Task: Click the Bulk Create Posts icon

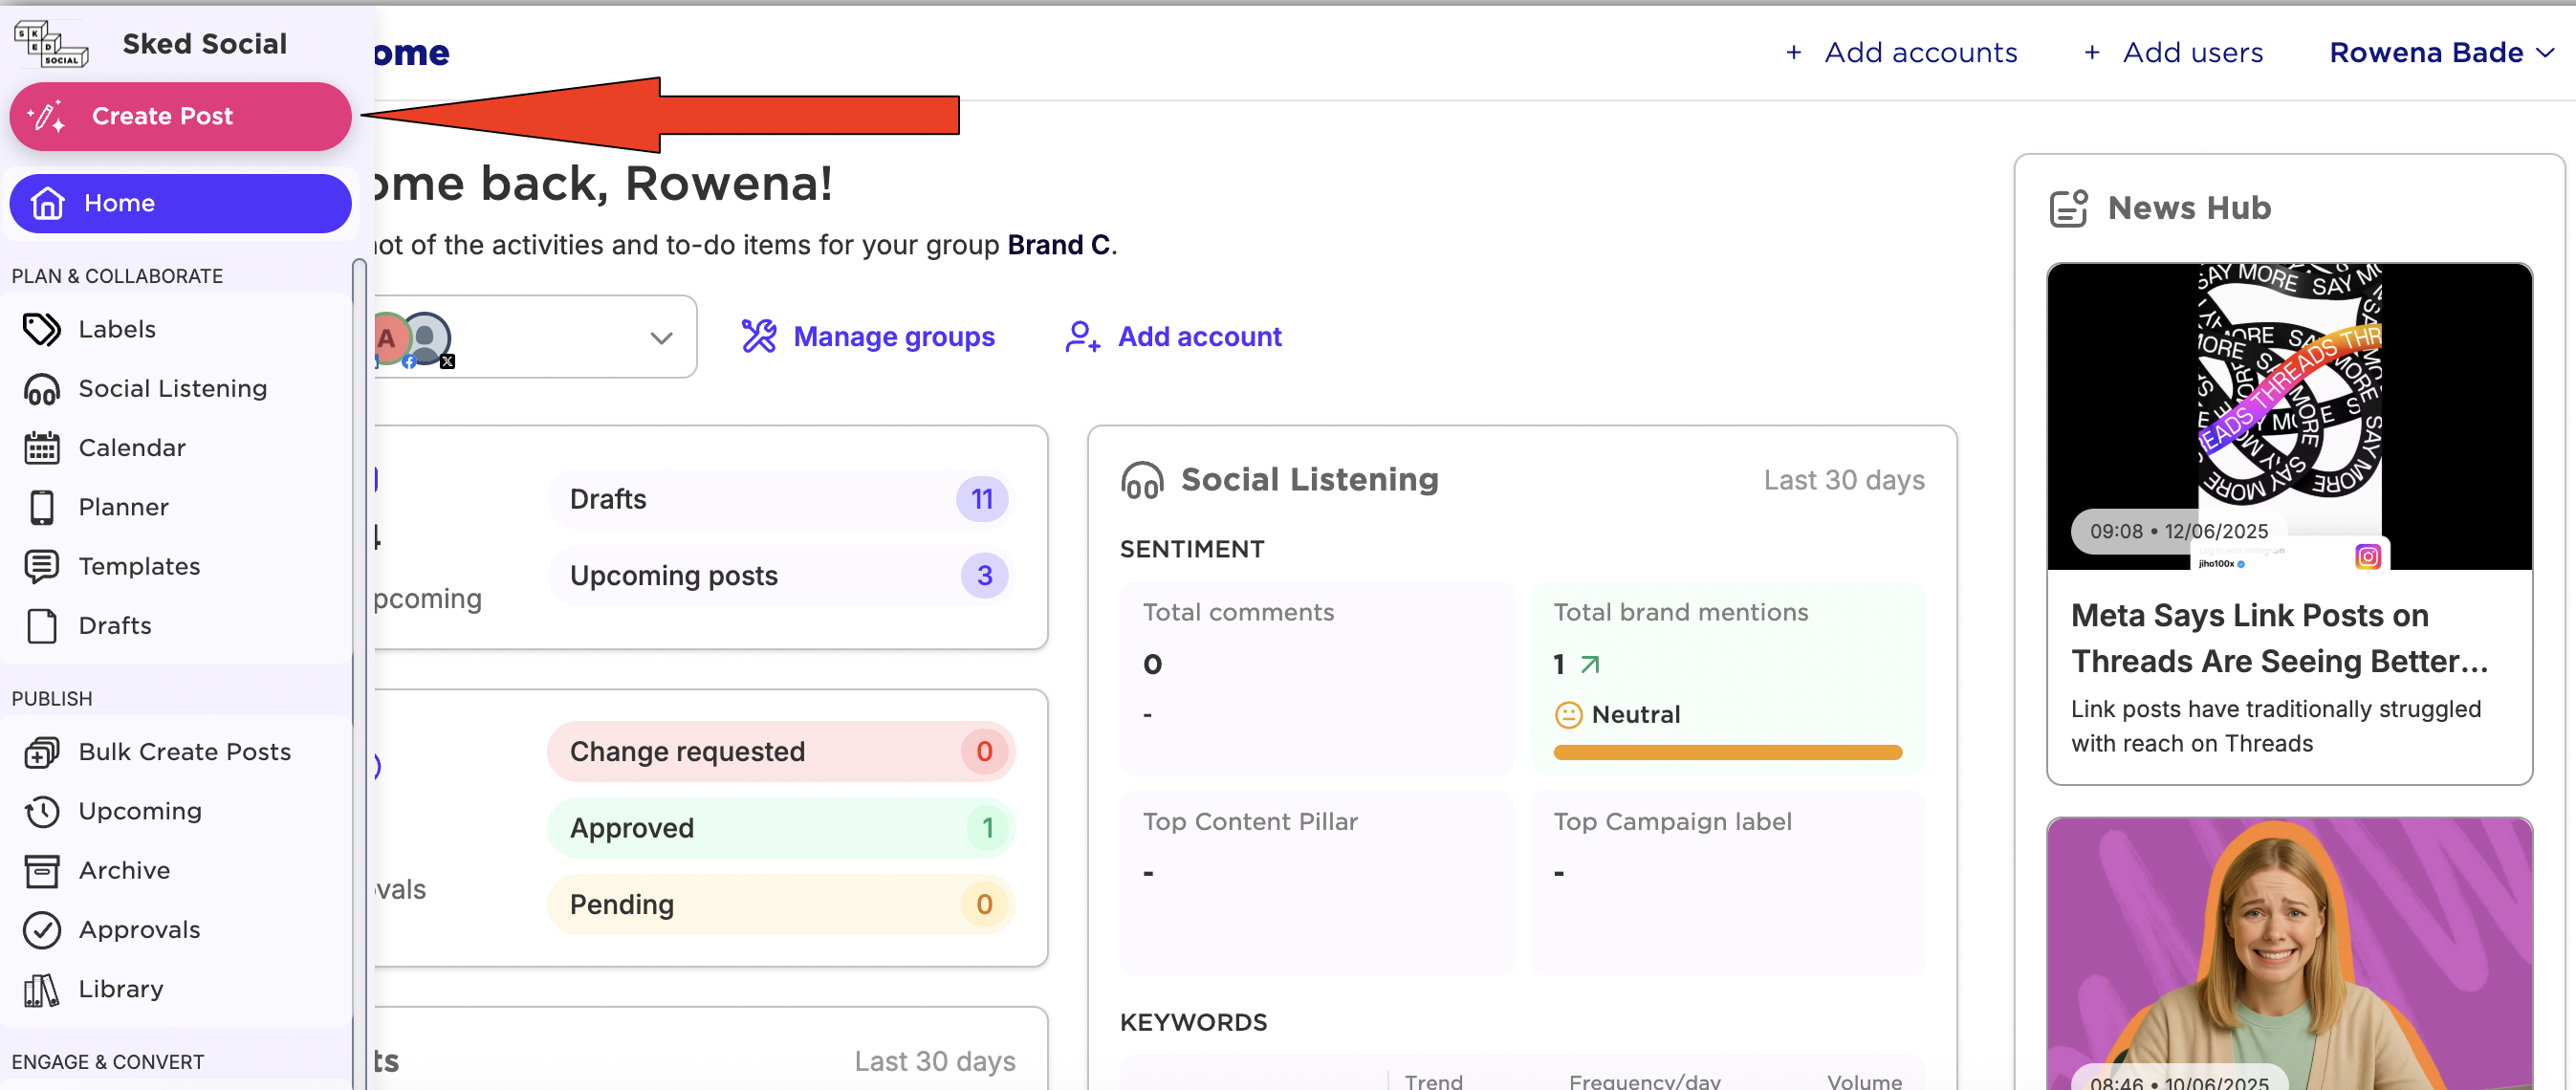Action: point(42,752)
